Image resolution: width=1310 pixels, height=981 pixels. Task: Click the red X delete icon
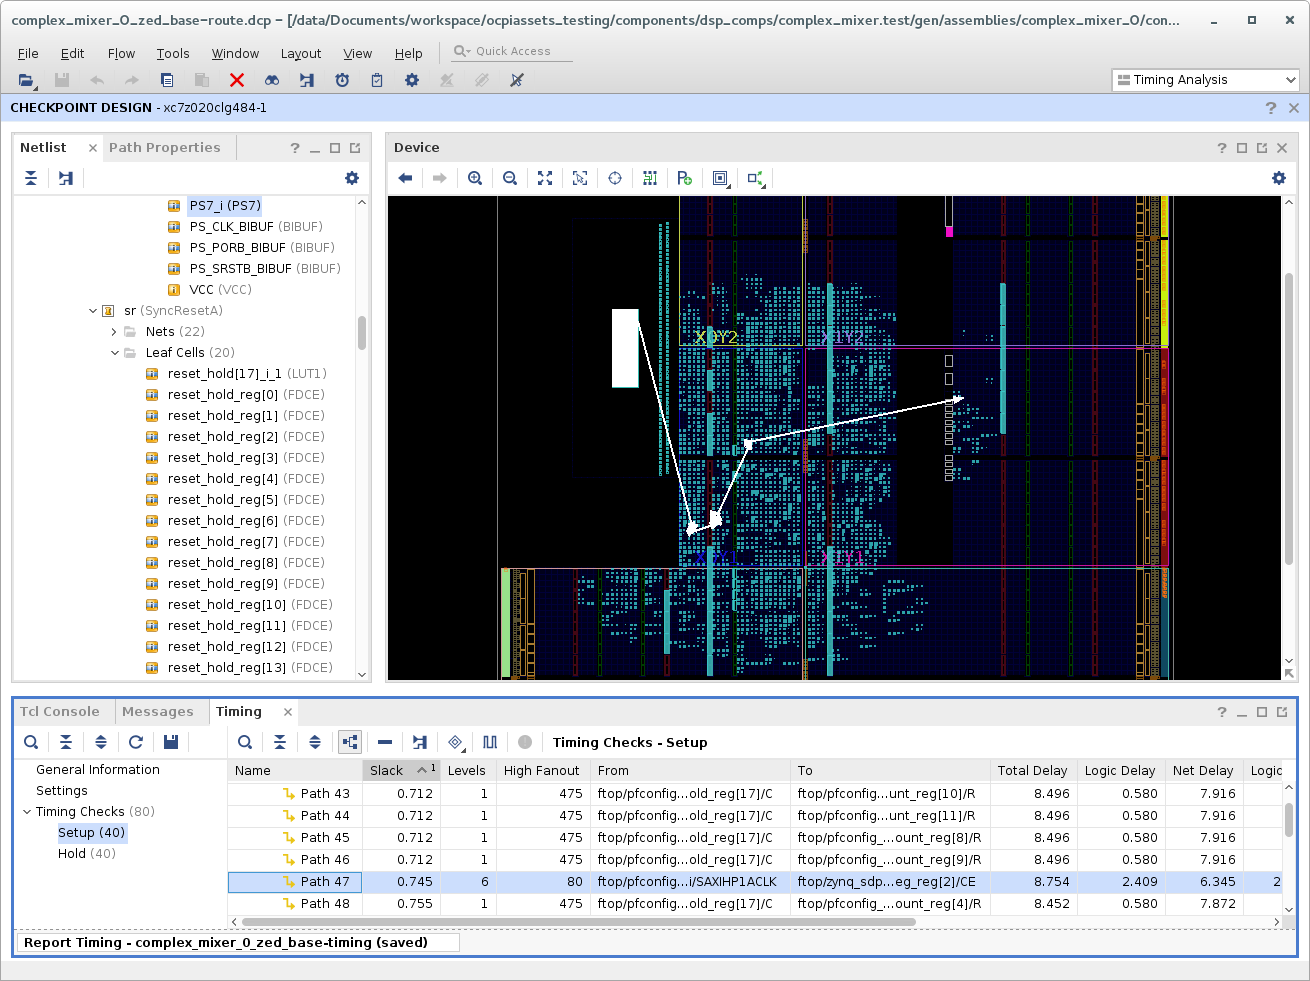[237, 80]
